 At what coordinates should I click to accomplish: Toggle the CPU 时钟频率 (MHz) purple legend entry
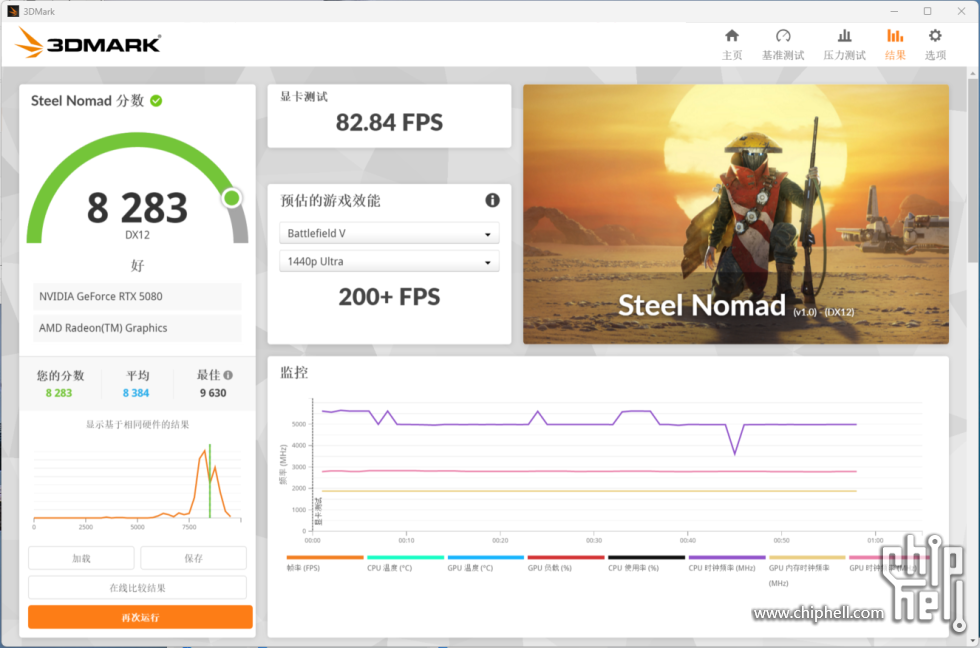coord(727,563)
